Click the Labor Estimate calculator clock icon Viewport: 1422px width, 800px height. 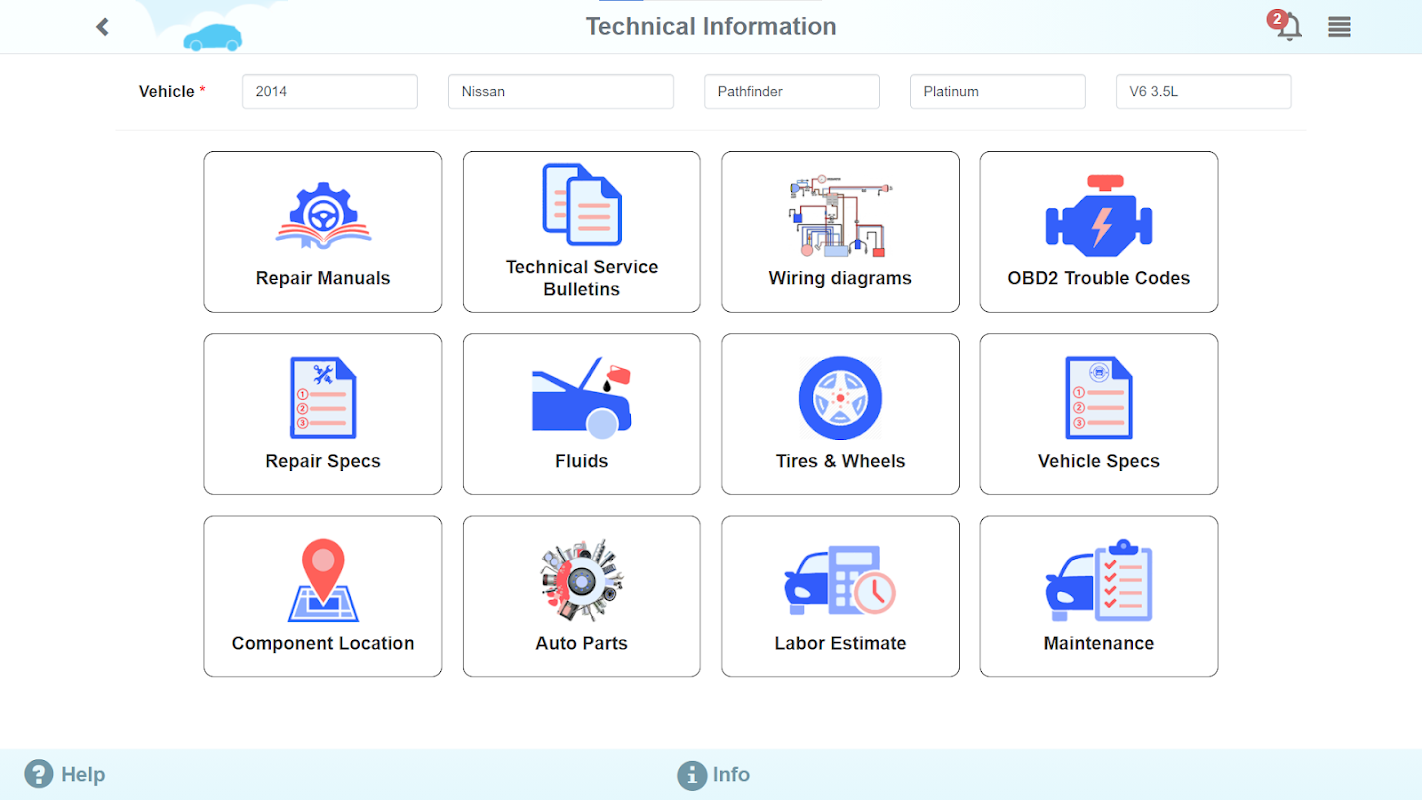pos(840,581)
